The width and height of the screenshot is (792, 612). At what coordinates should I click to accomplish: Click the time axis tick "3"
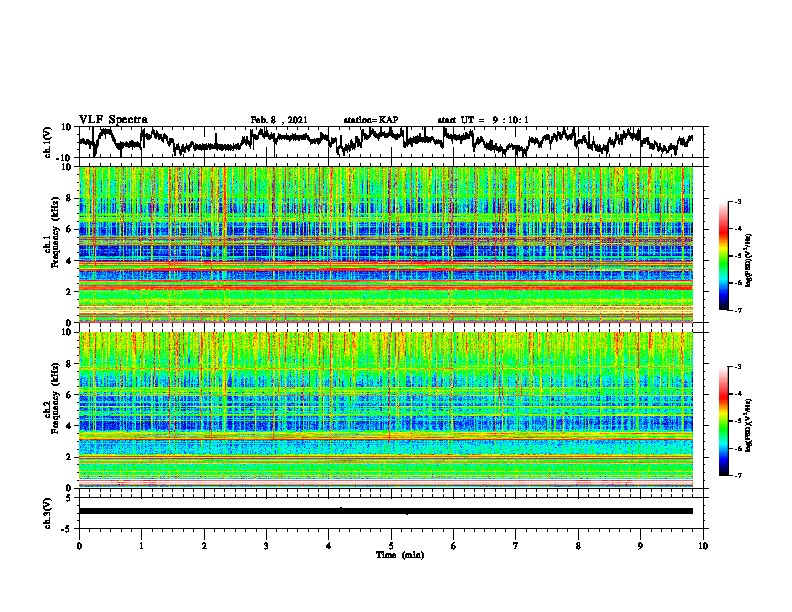tap(266, 546)
